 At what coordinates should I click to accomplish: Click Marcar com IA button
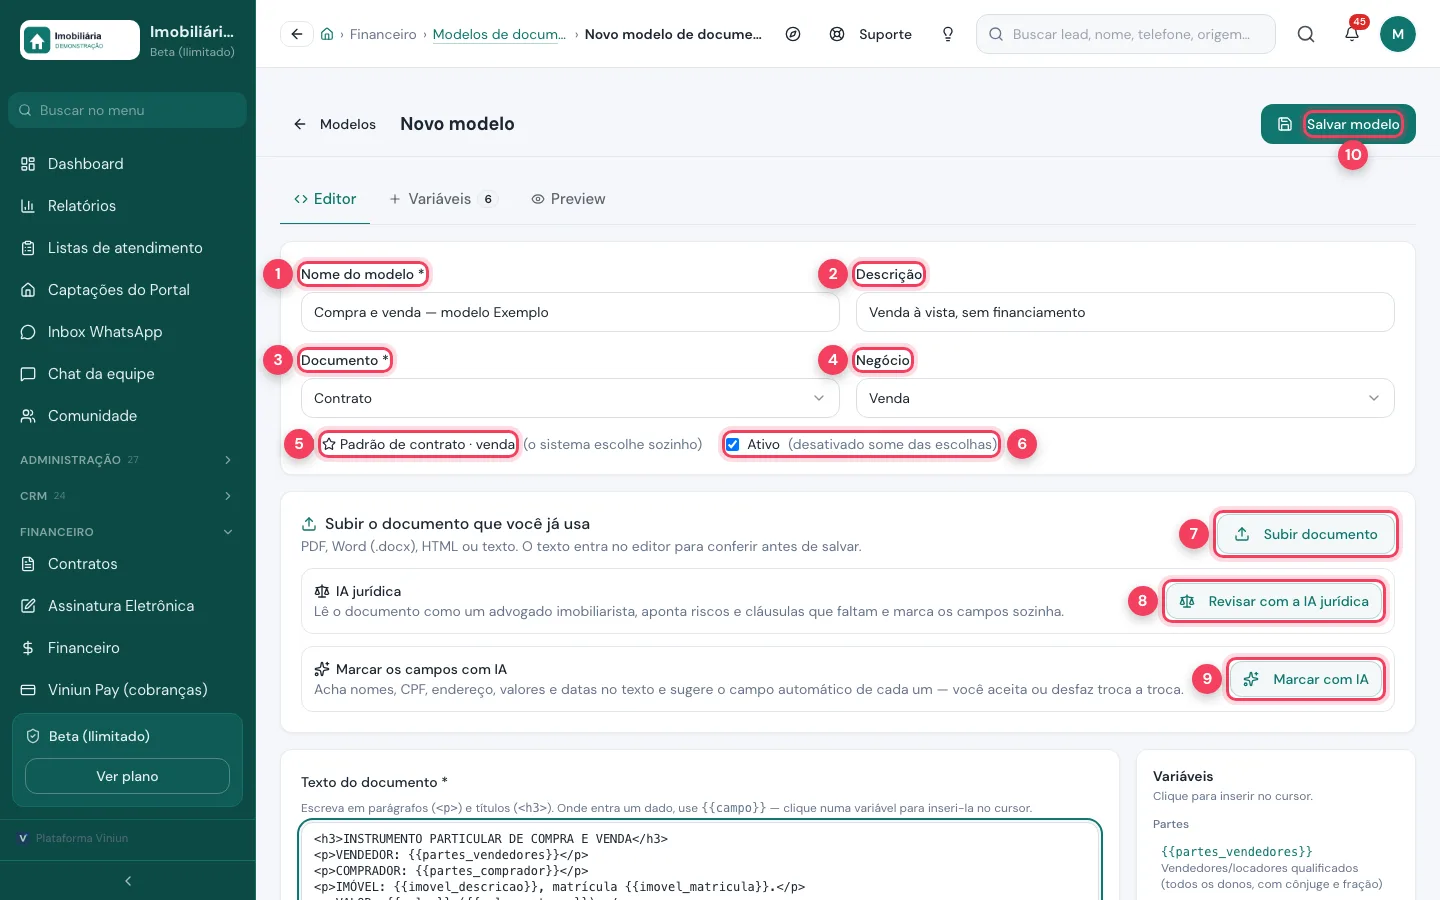(x=1306, y=679)
